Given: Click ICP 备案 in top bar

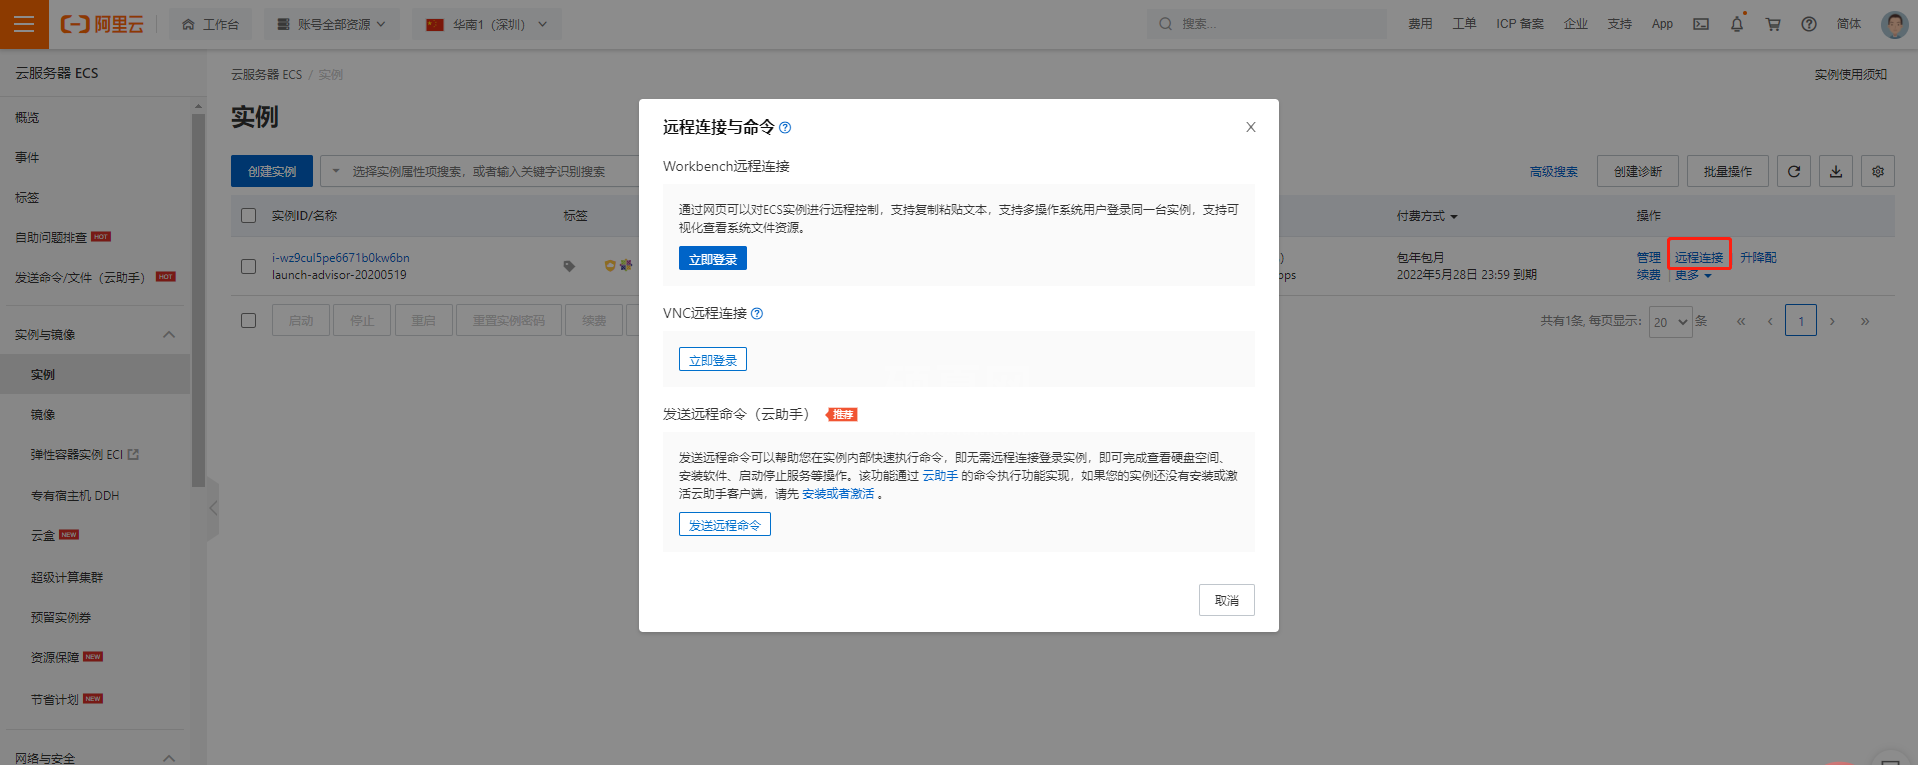Looking at the screenshot, I should point(1520,24).
